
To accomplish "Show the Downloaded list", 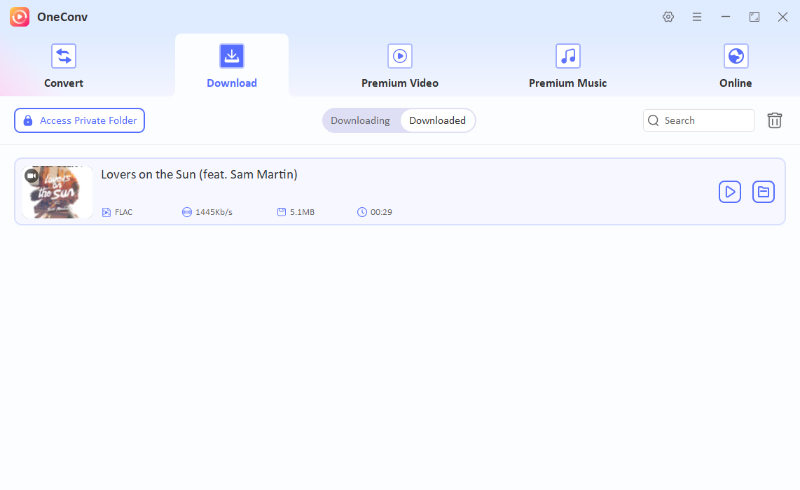I will pos(437,120).
